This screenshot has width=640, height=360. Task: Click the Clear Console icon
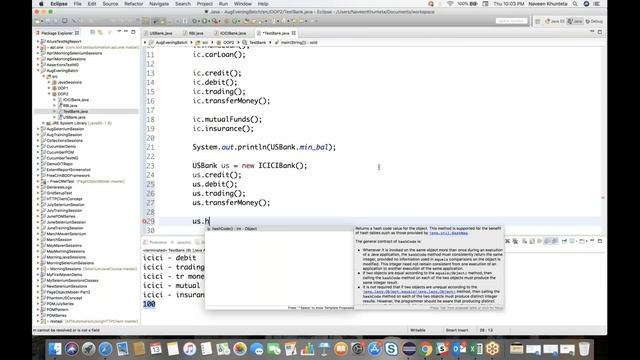pos(525,241)
